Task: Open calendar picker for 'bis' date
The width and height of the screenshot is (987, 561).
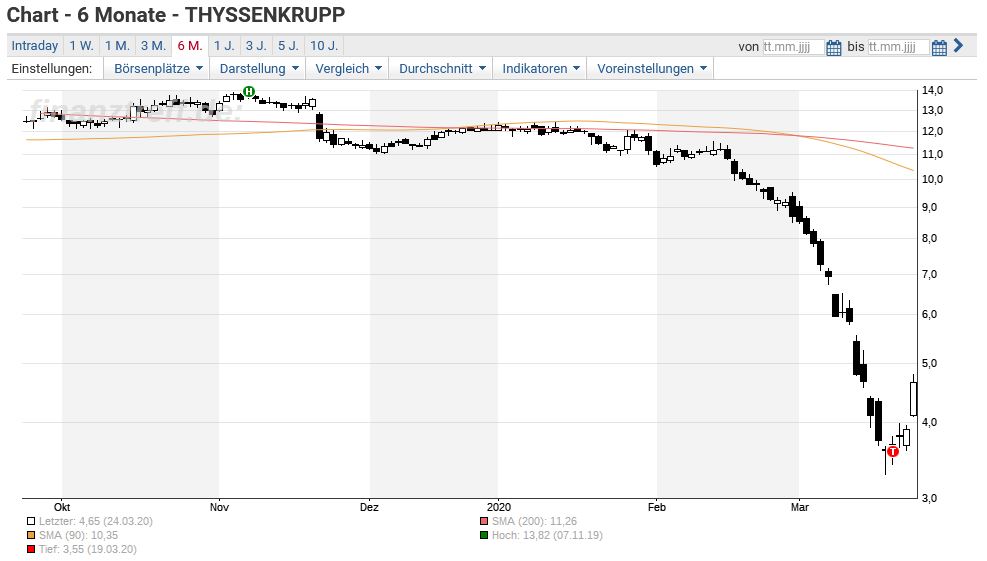Action: 939,47
